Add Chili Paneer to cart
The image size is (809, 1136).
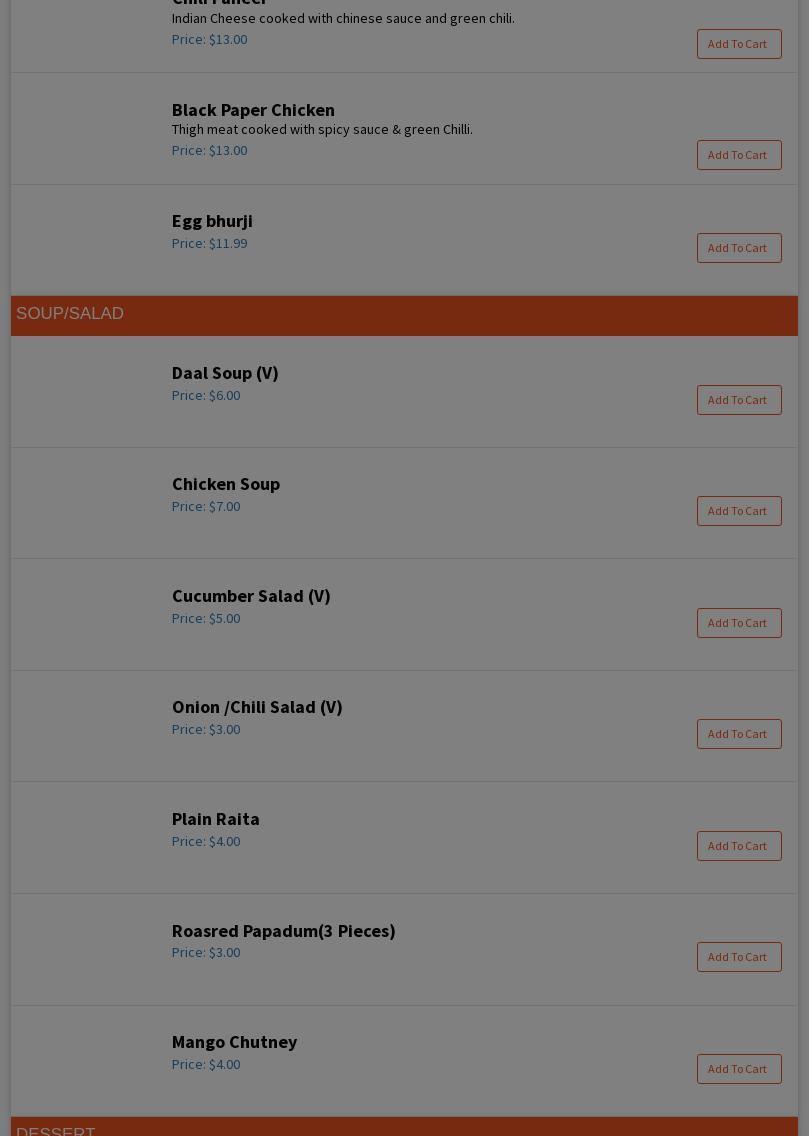(738, 44)
